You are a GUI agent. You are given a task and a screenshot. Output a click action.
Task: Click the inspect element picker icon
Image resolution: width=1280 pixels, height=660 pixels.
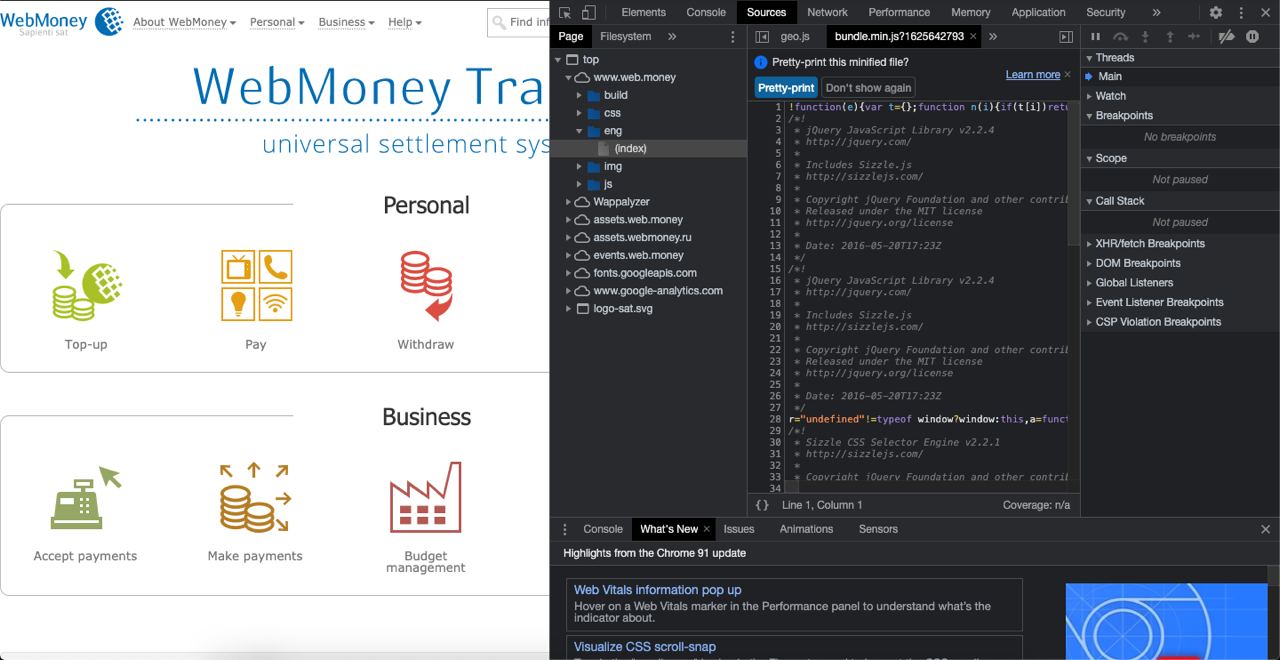click(565, 12)
